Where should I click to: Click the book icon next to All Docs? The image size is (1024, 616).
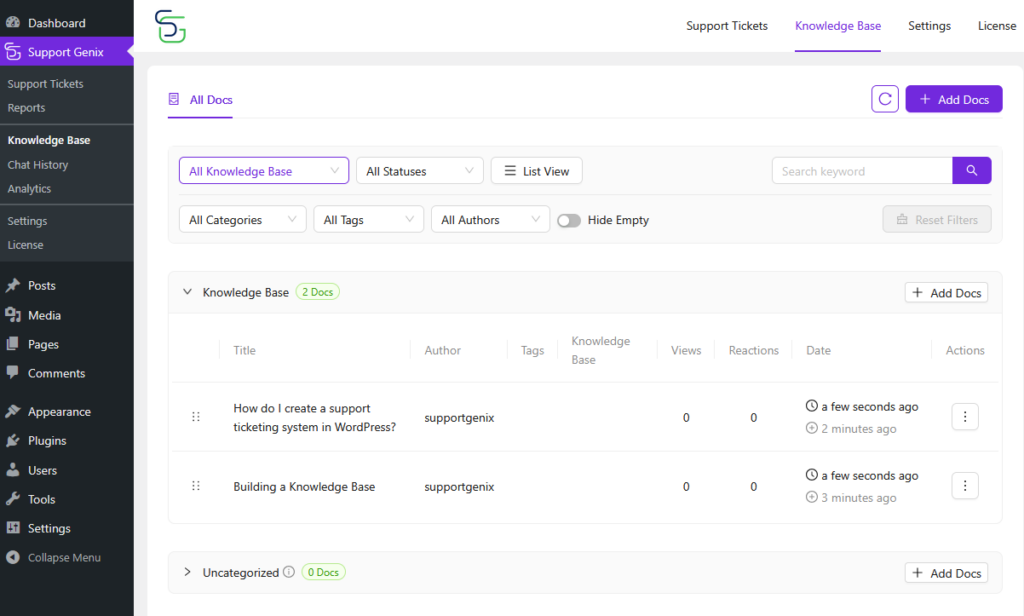click(172, 99)
